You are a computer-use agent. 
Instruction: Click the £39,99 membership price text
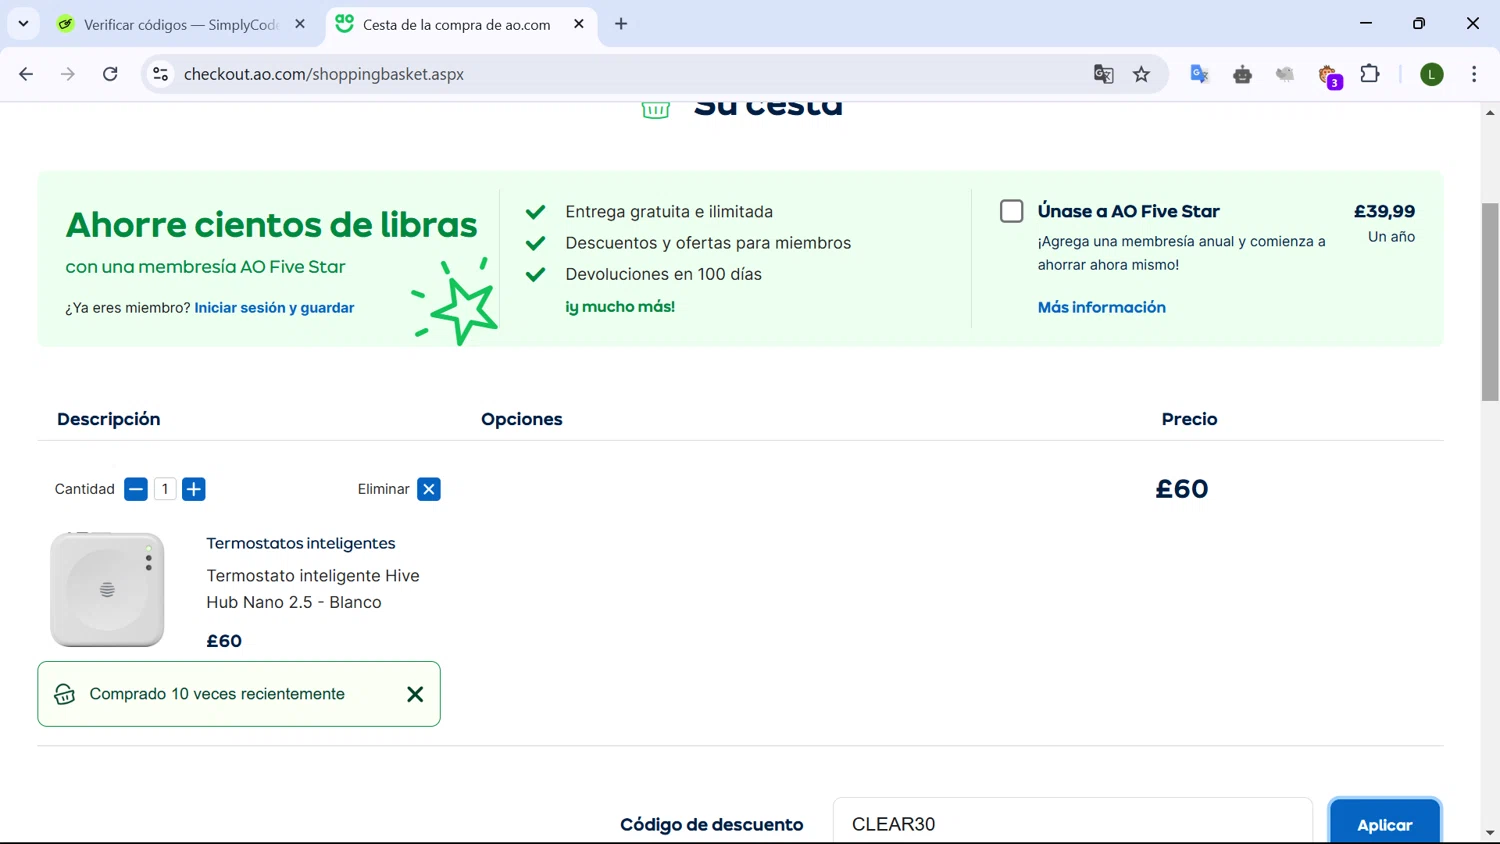point(1384,211)
